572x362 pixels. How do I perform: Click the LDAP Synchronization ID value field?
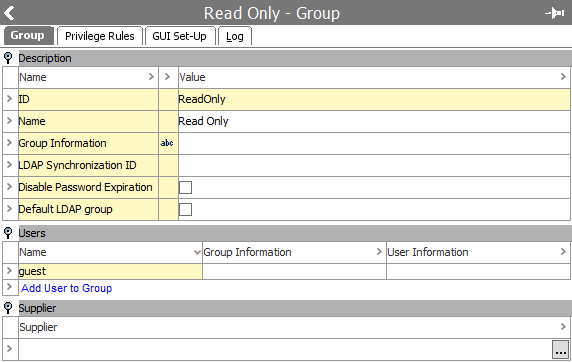[374, 165]
